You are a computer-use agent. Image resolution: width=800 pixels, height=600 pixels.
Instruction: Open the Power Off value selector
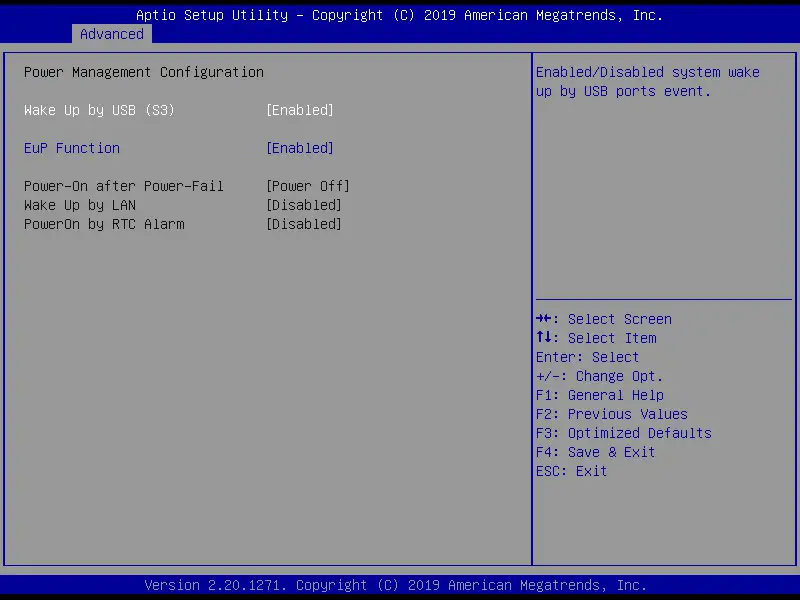(x=306, y=185)
